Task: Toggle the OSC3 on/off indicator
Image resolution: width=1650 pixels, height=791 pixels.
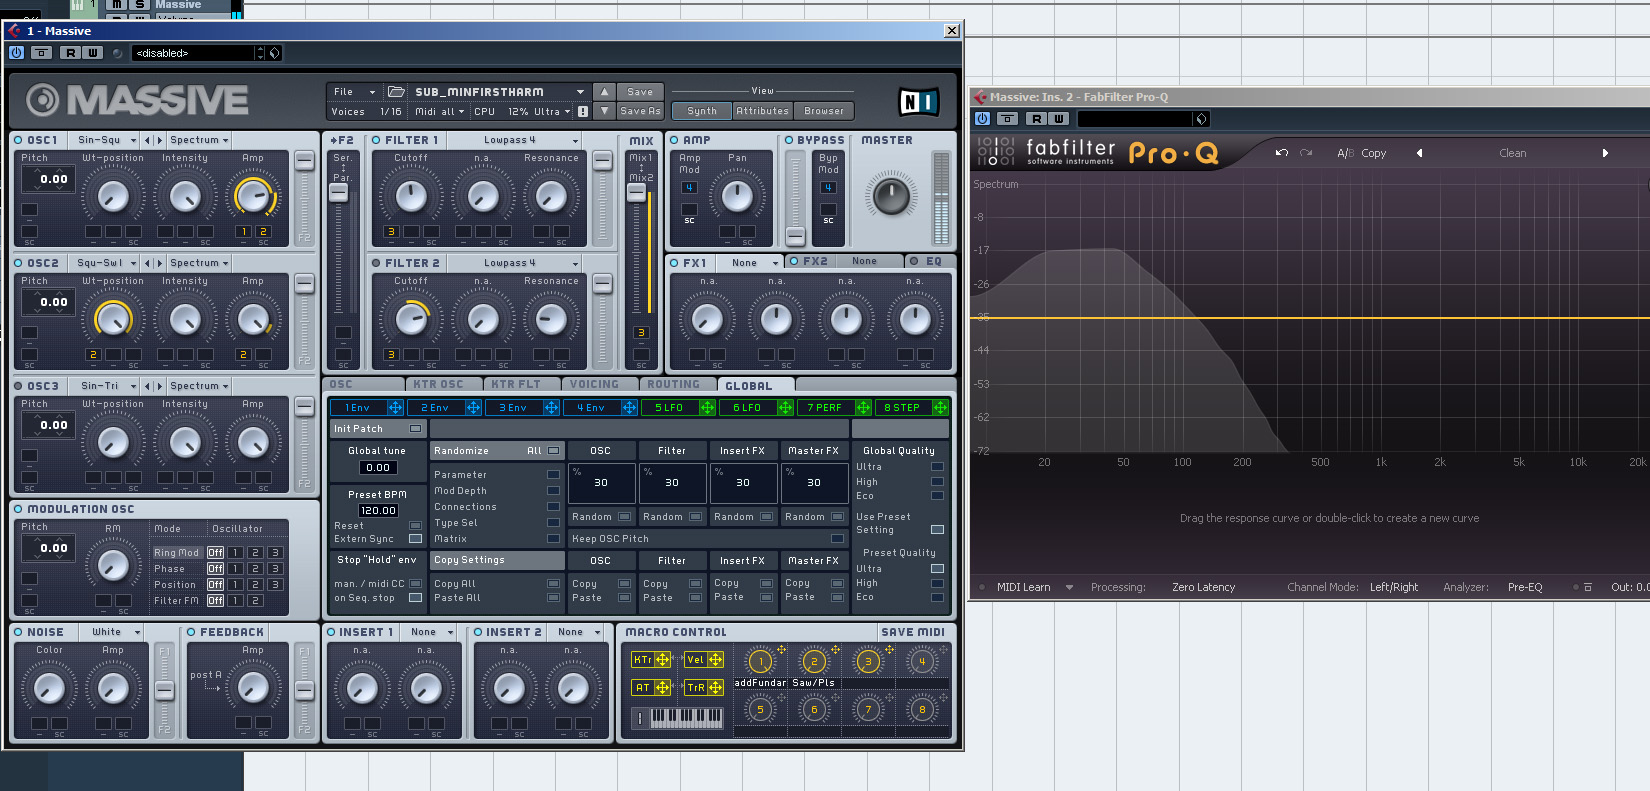Action: (x=18, y=386)
